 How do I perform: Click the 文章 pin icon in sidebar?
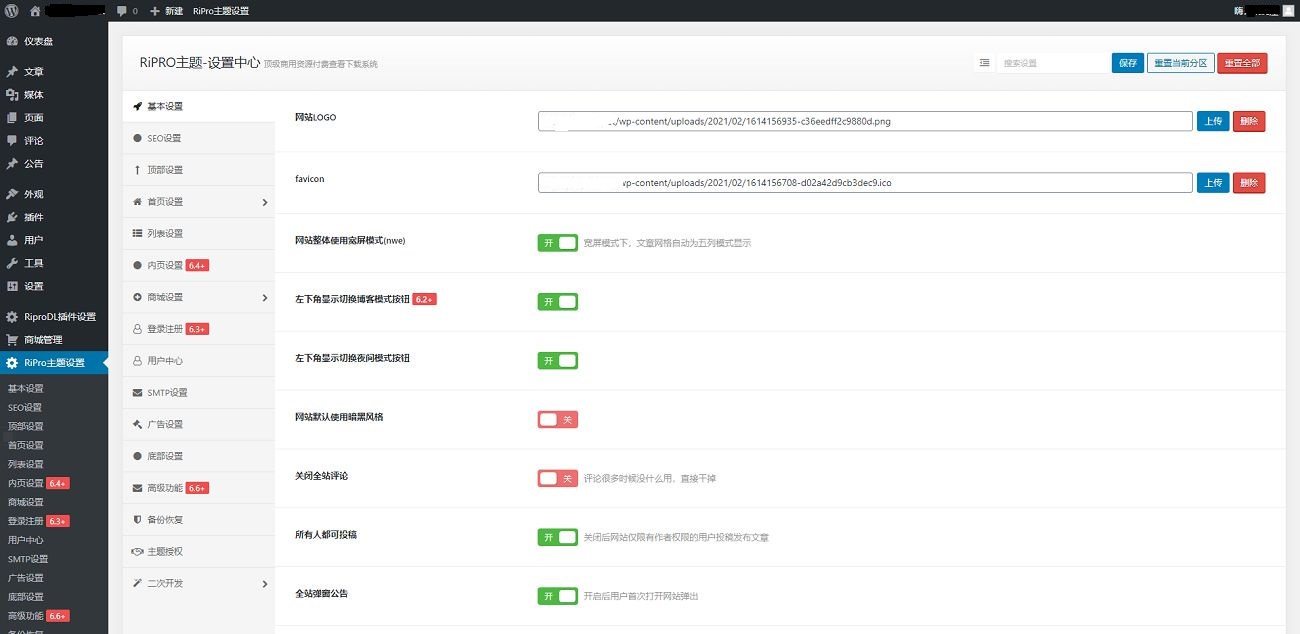(12, 72)
